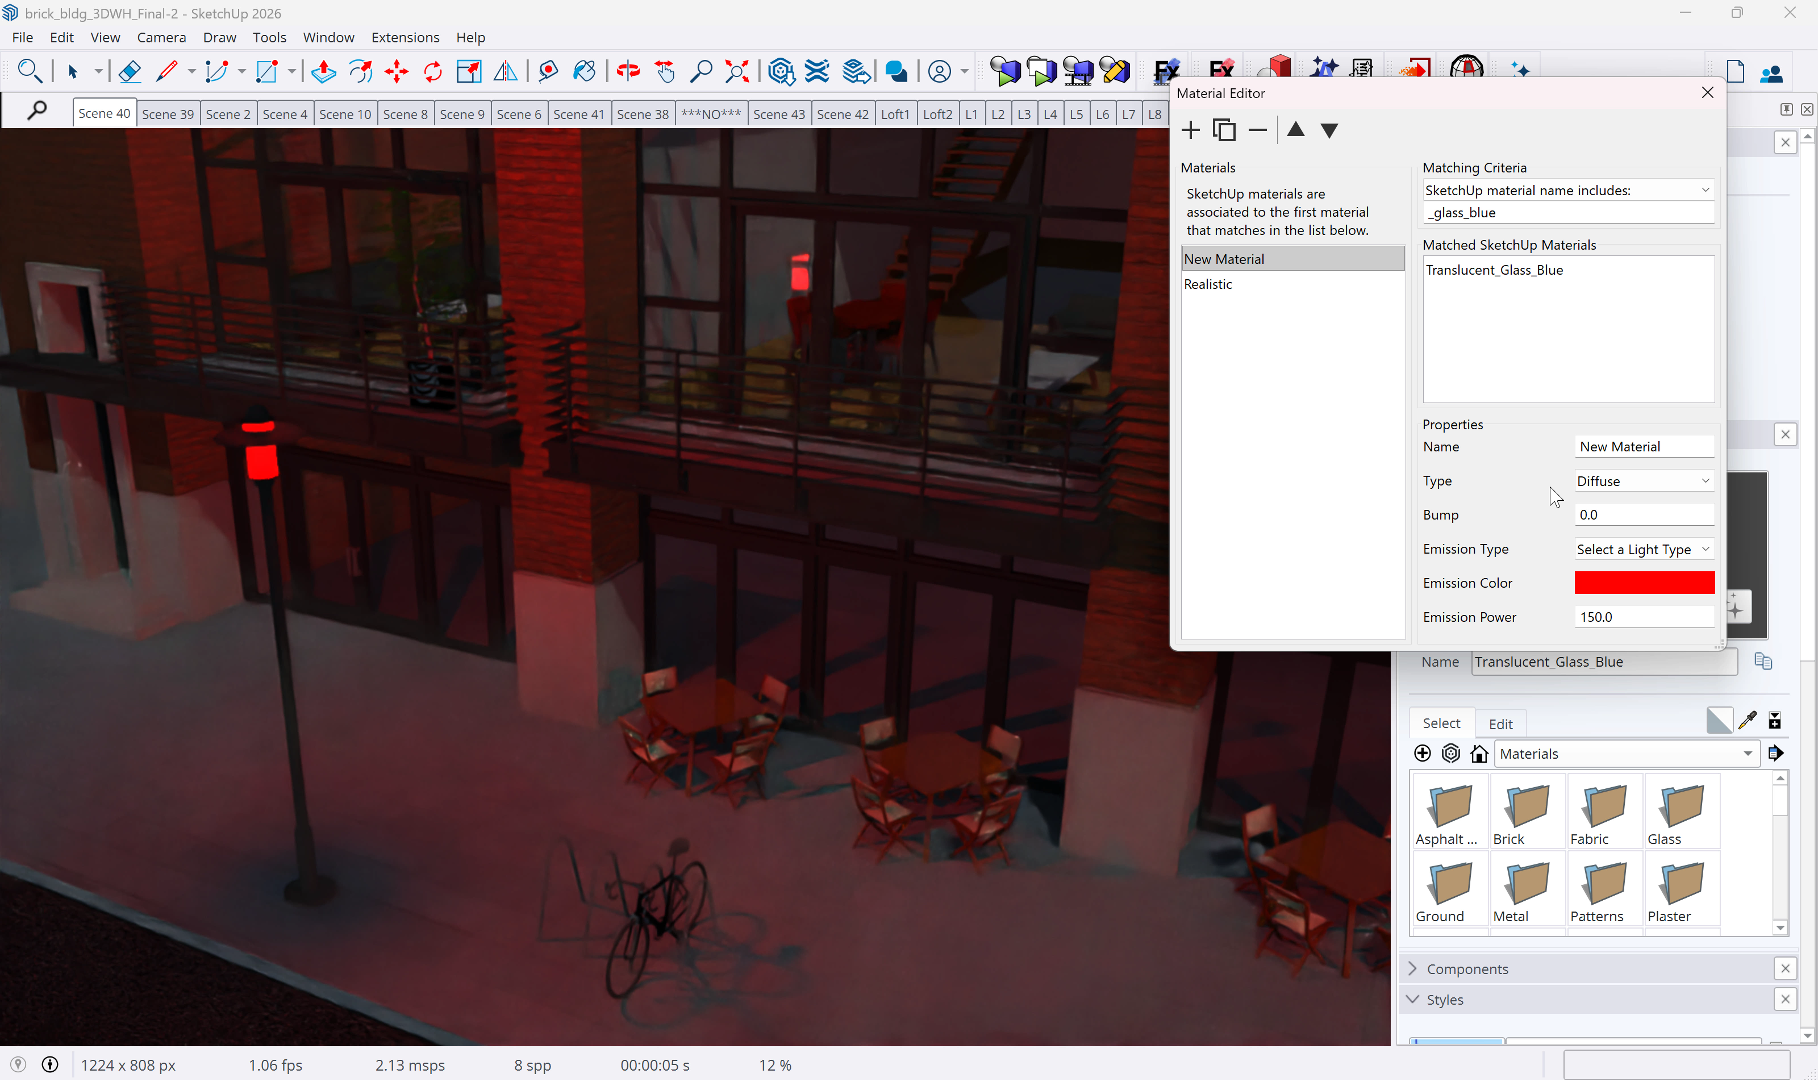1818x1080 pixels.
Task: Open the Extensions menu
Action: [405, 37]
